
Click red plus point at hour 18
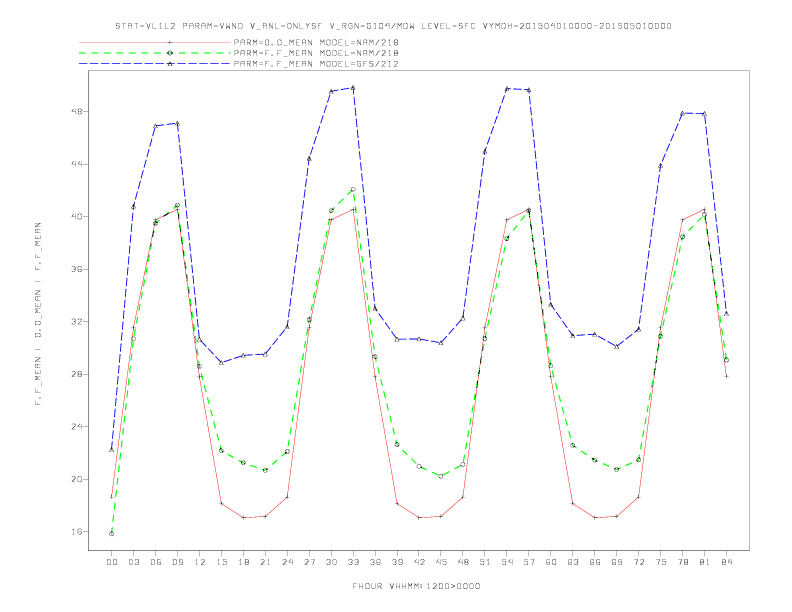tap(243, 518)
